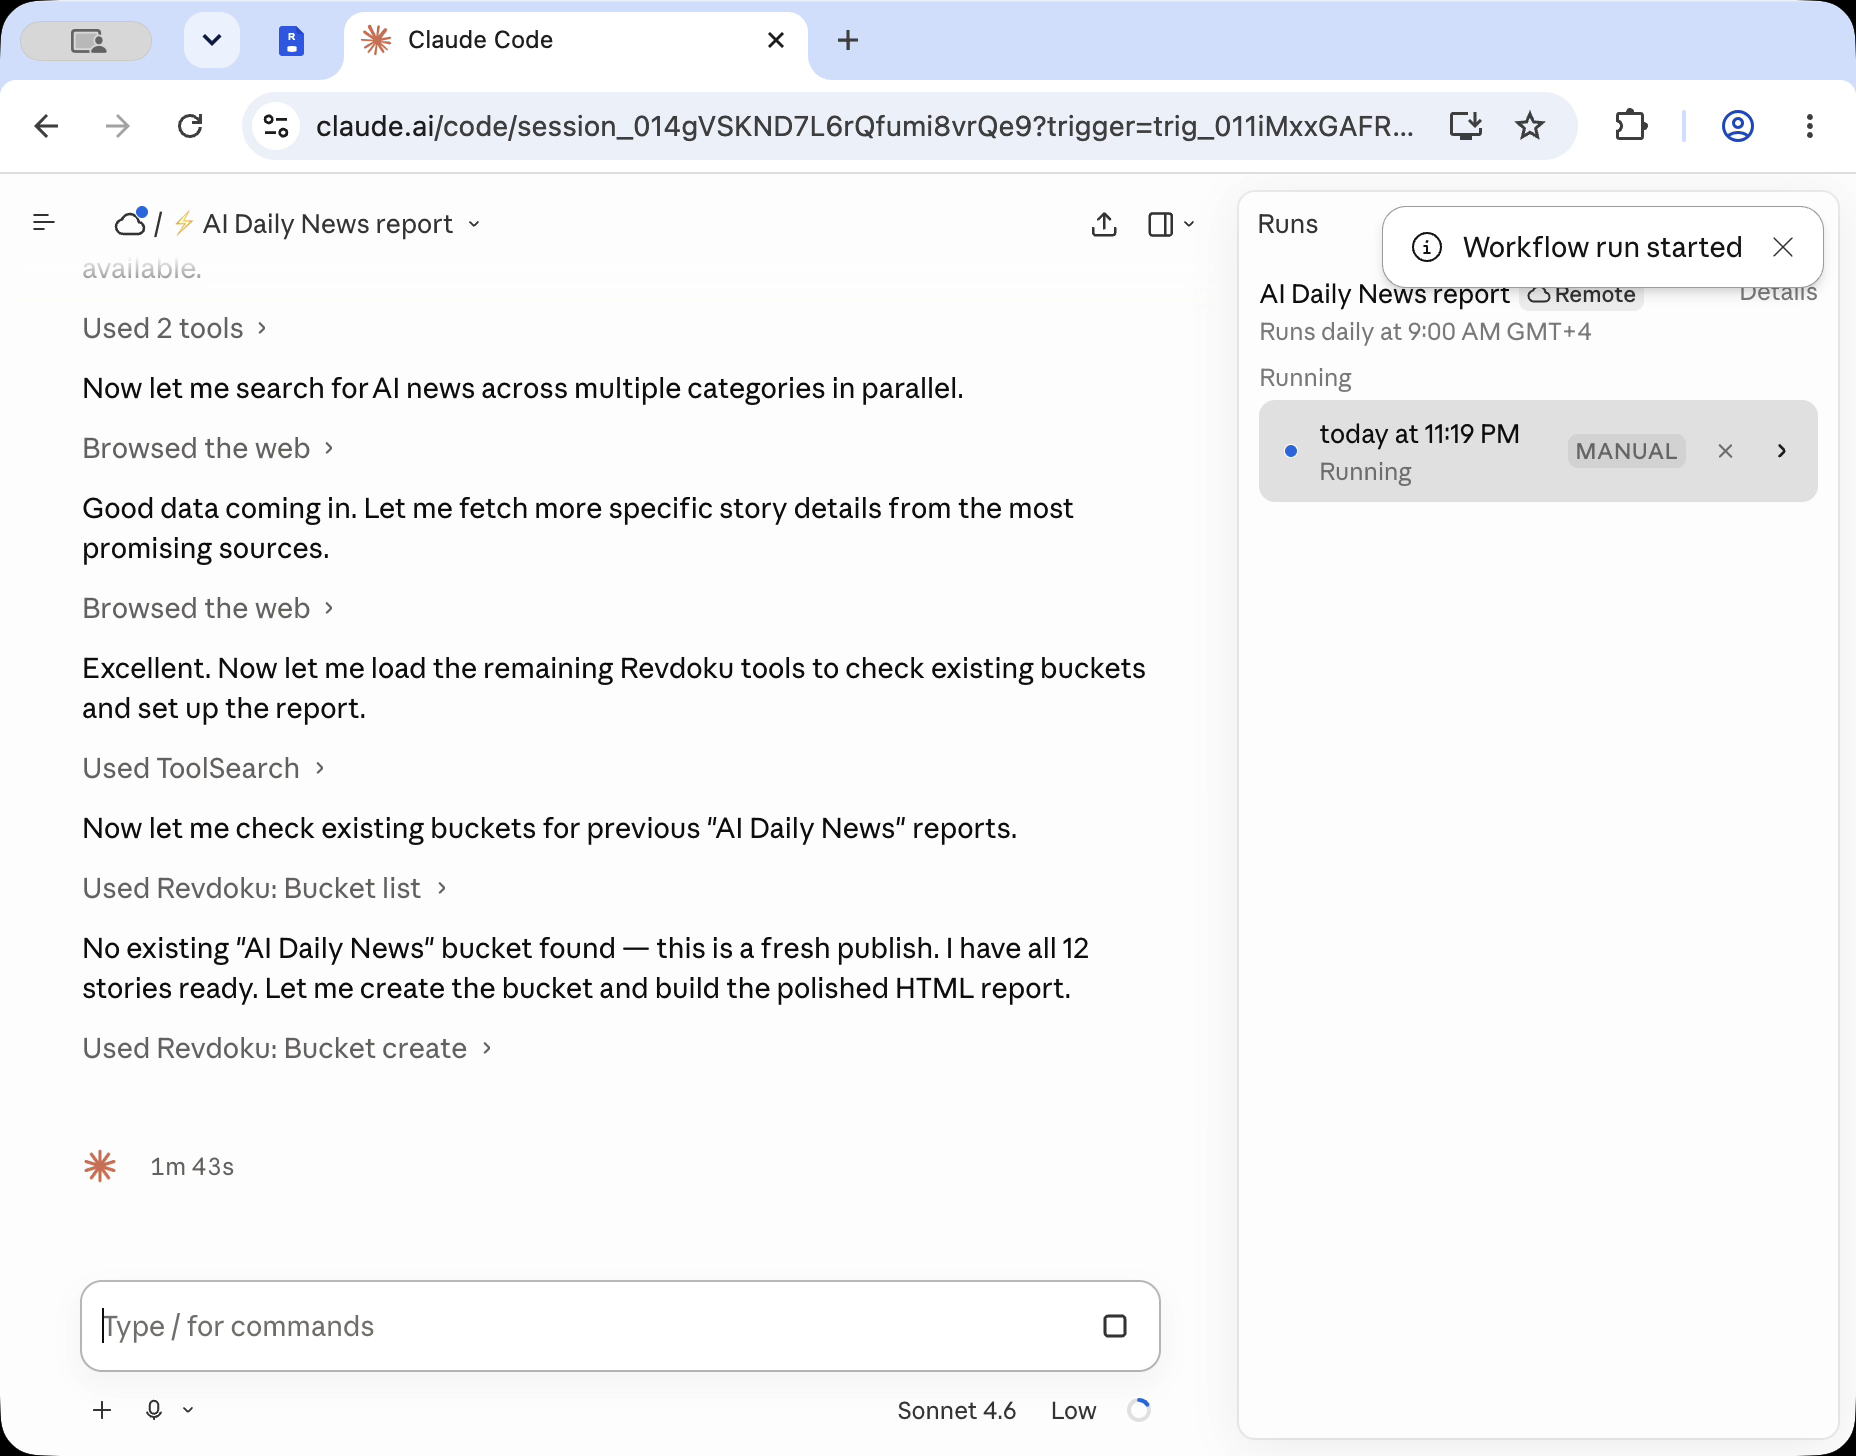Click the Remote badge

(1582, 294)
